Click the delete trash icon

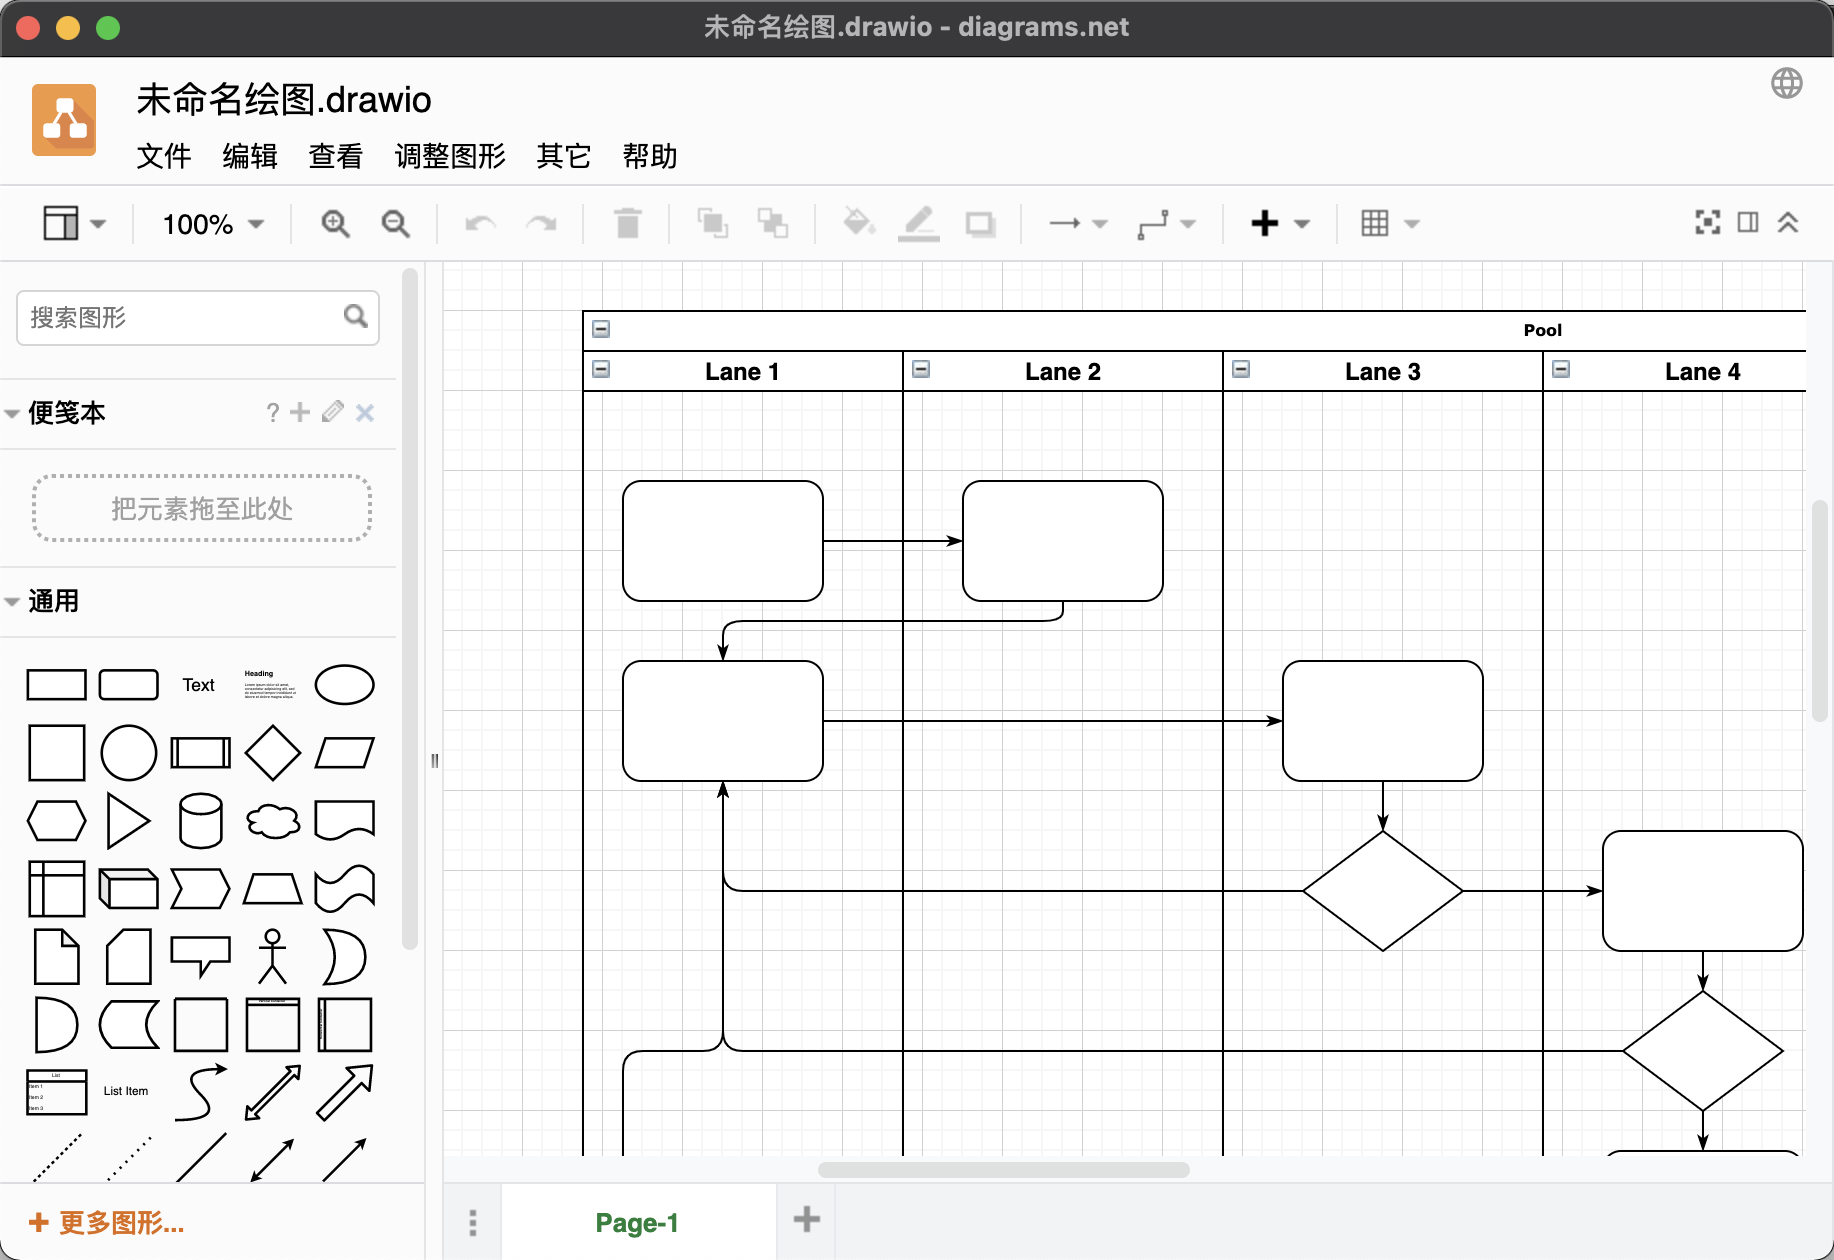pos(627,223)
